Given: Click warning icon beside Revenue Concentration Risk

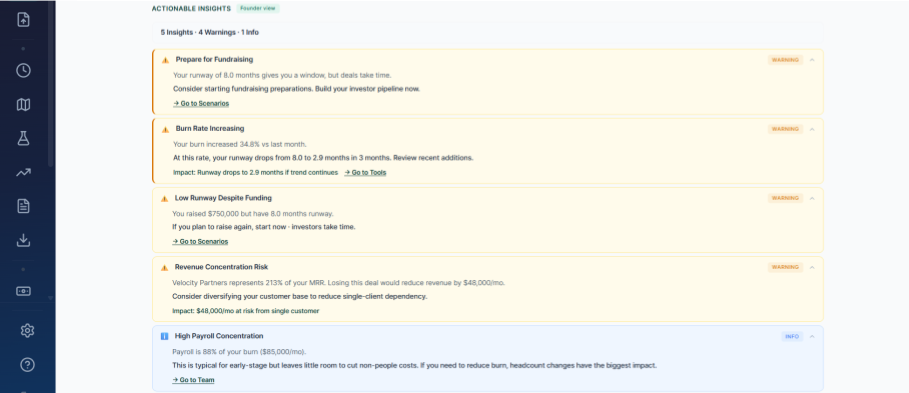Looking at the screenshot, I should pyautogui.click(x=165, y=268).
